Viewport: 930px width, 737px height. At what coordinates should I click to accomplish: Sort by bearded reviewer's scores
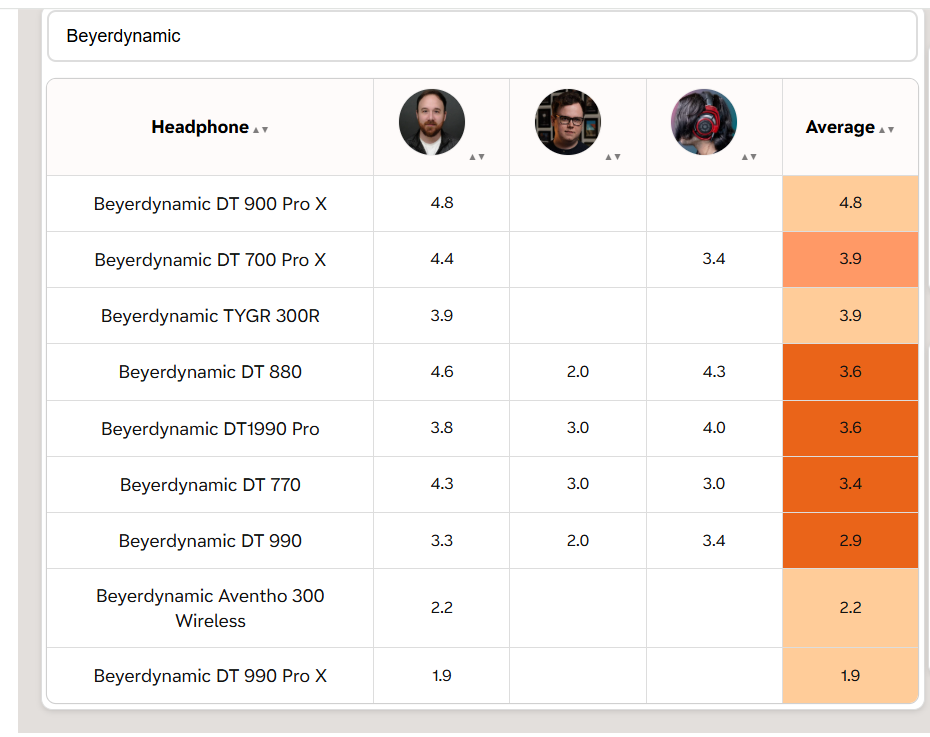(x=477, y=157)
